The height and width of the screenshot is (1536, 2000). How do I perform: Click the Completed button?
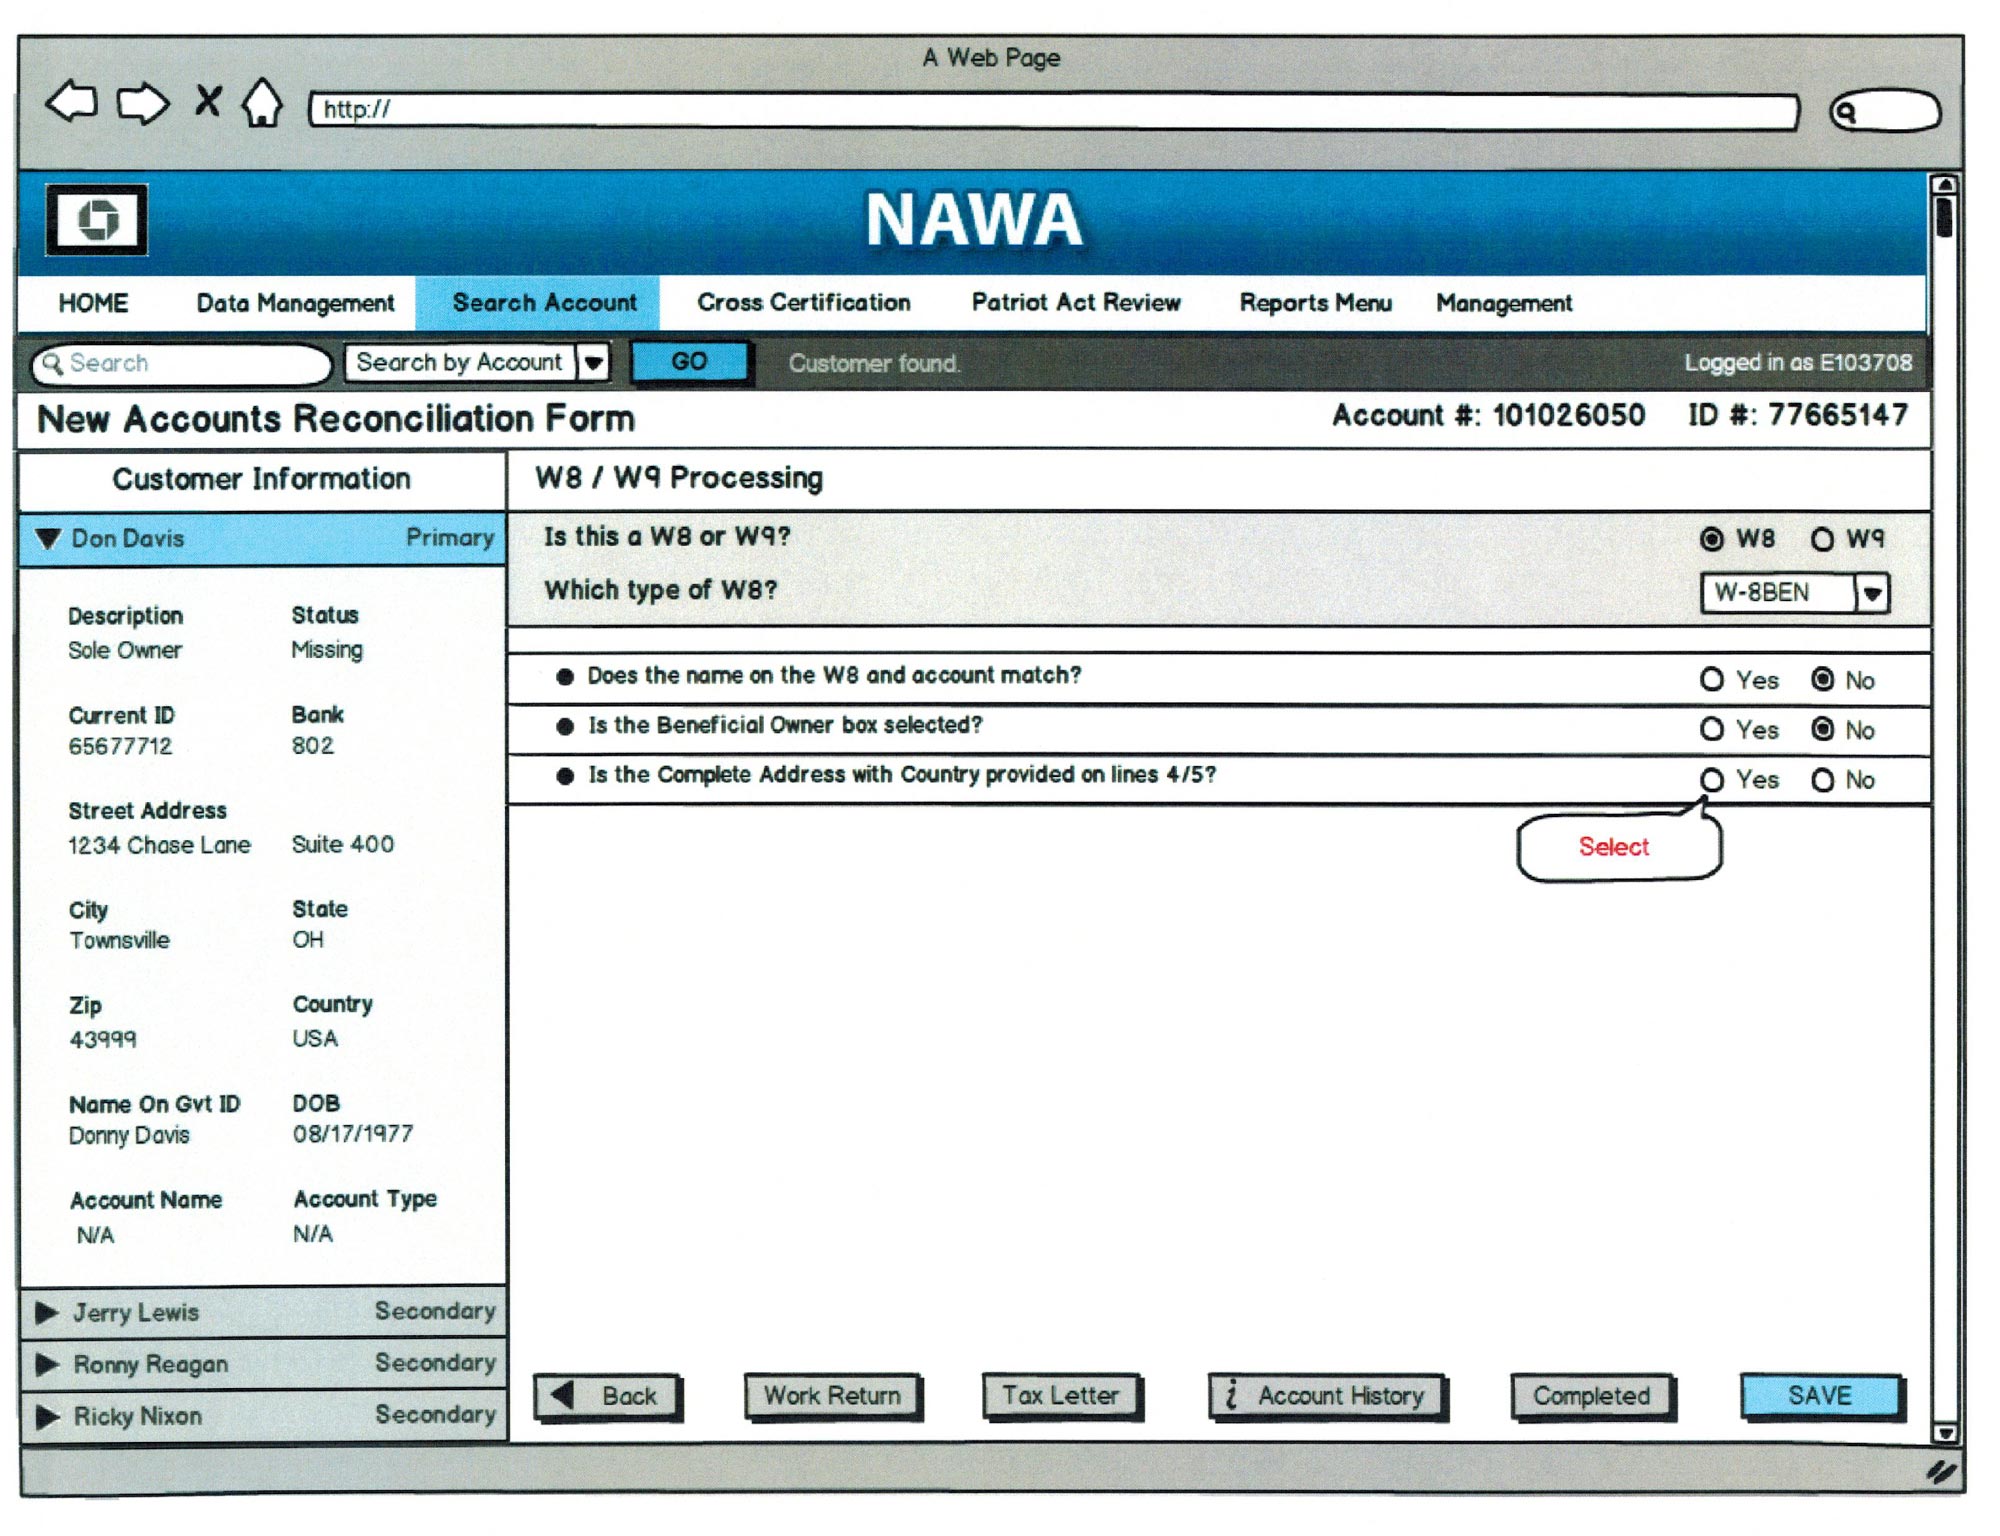(x=1591, y=1396)
